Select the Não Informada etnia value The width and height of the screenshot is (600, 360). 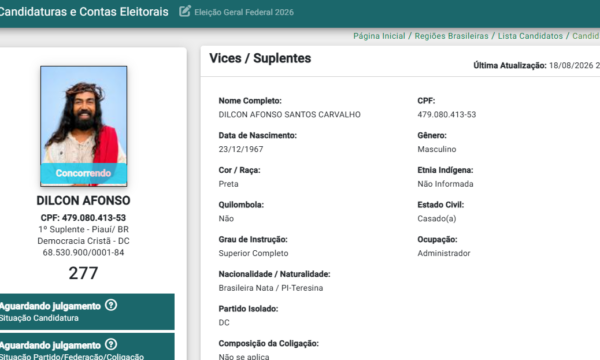(x=445, y=184)
